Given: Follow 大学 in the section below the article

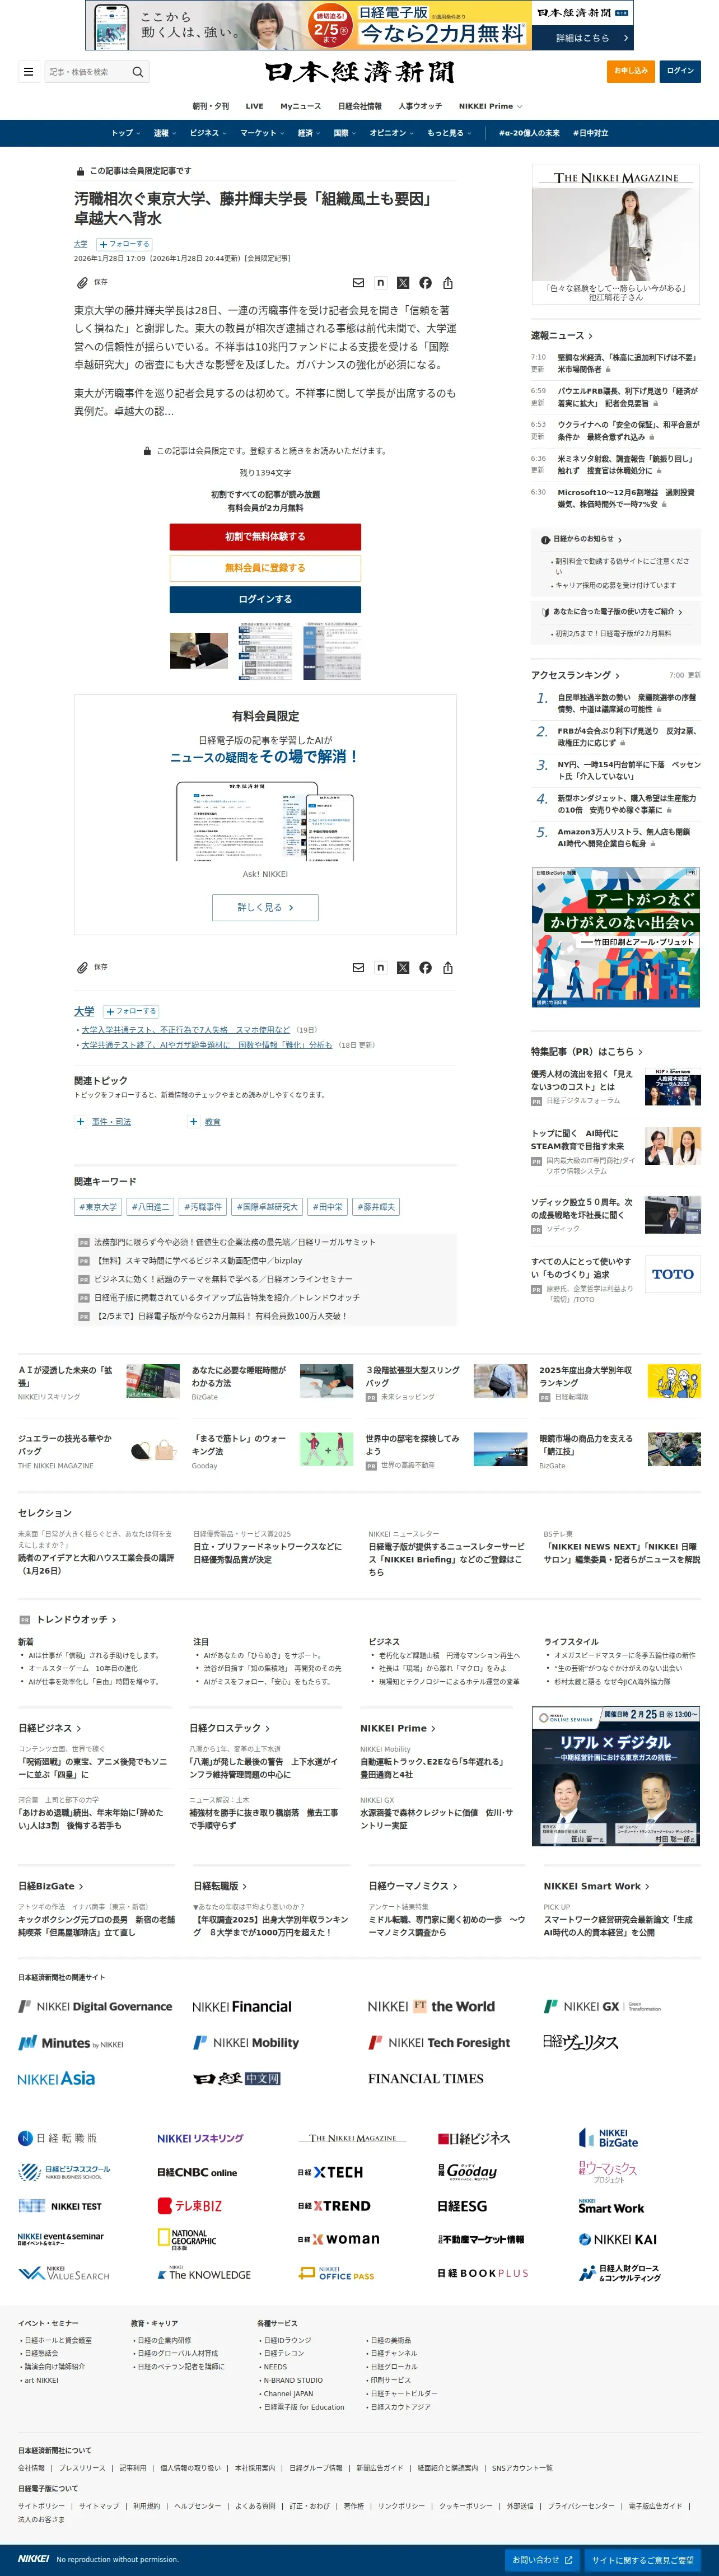Looking at the screenshot, I should [x=131, y=1011].
